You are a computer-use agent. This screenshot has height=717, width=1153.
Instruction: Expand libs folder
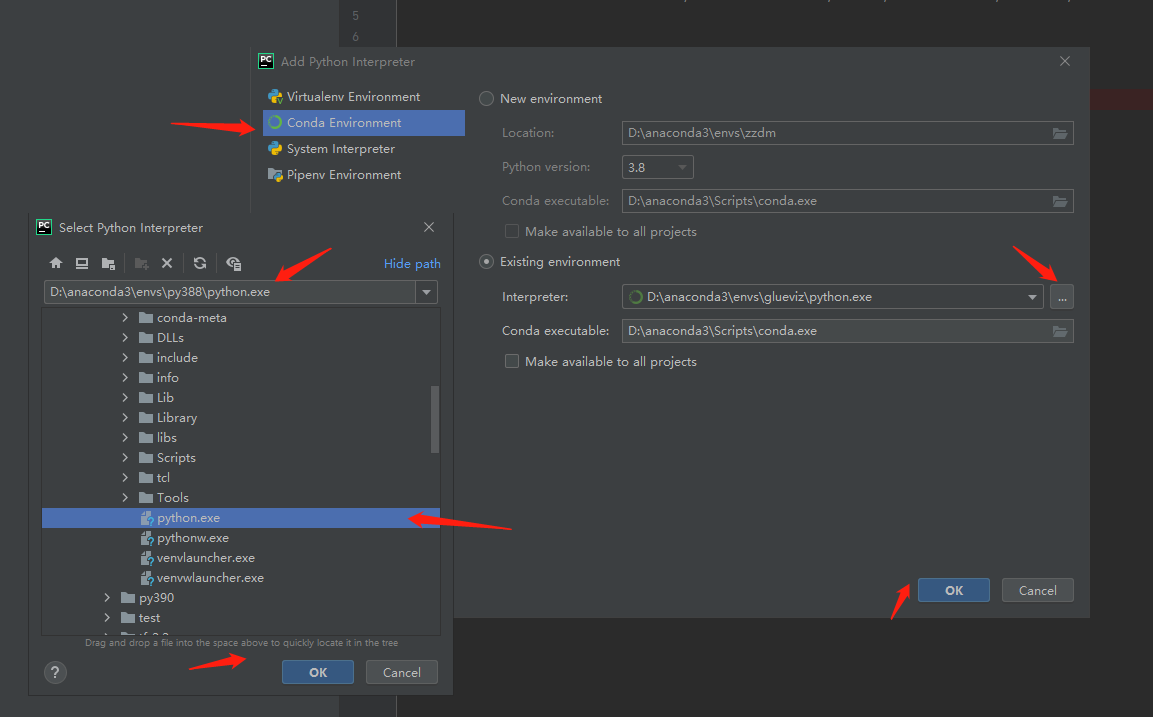125,438
